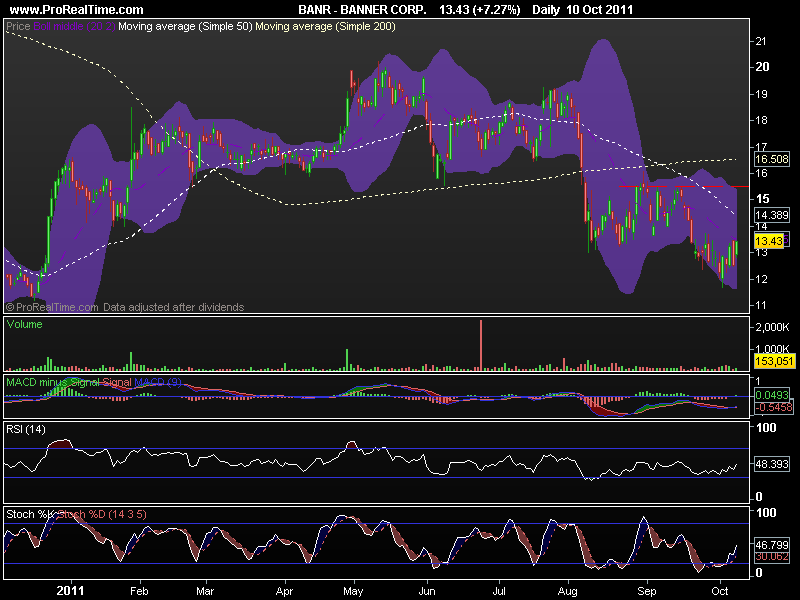The width and height of the screenshot is (800, 600).
Task: Click the 30.062 stochastic value box
Action: 771,557
